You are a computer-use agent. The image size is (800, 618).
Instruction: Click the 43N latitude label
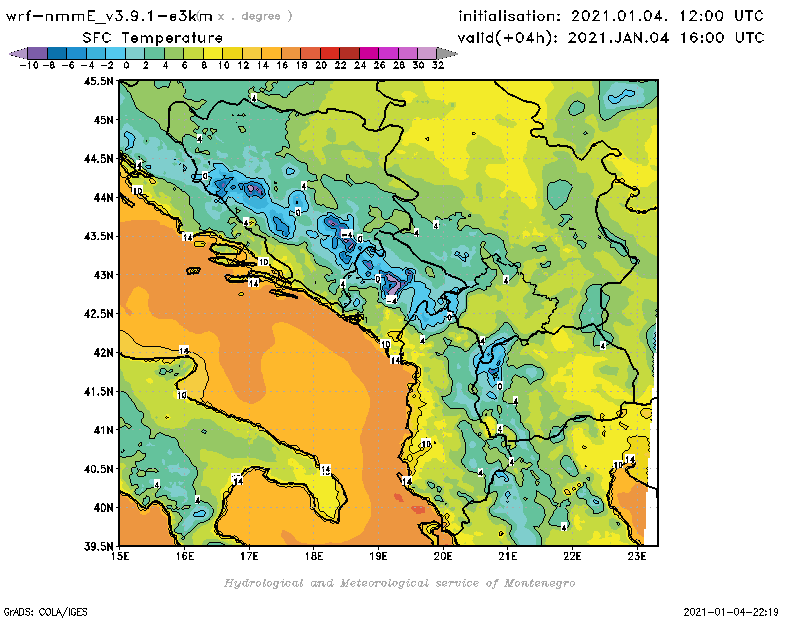(x=104, y=275)
